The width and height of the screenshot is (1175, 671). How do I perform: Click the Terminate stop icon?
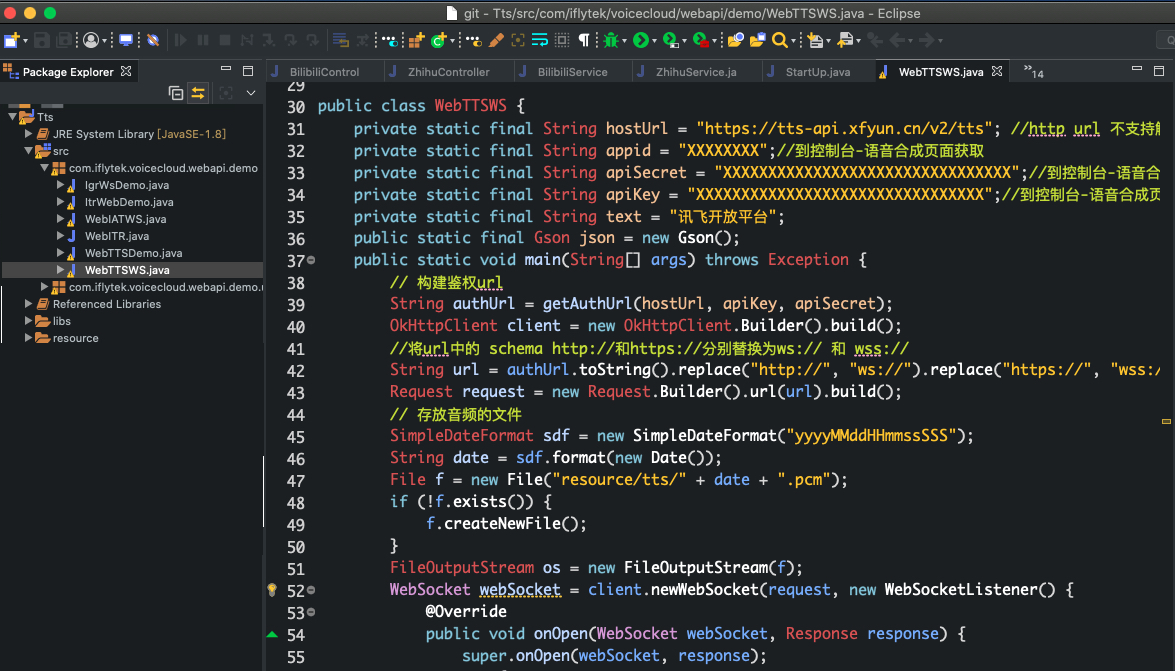tap(223, 40)
